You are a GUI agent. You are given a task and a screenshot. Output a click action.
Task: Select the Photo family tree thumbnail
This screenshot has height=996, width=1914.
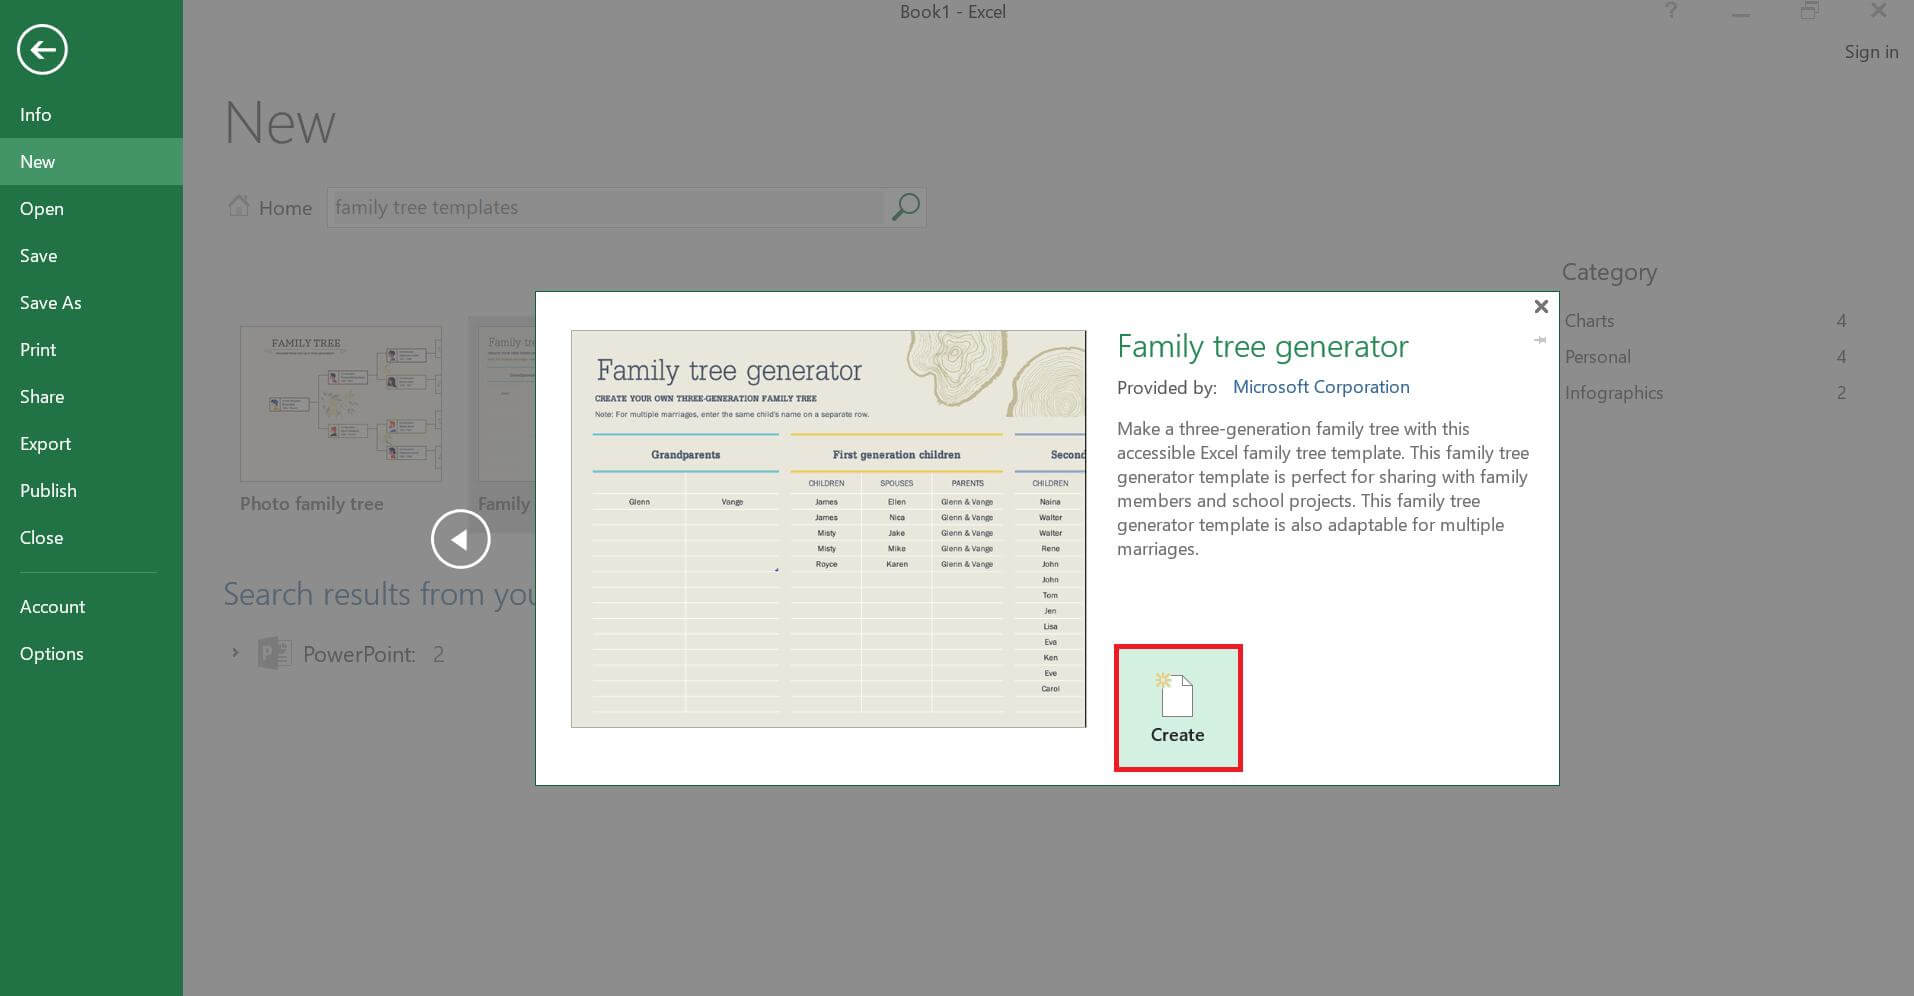(x=340, y=404)
